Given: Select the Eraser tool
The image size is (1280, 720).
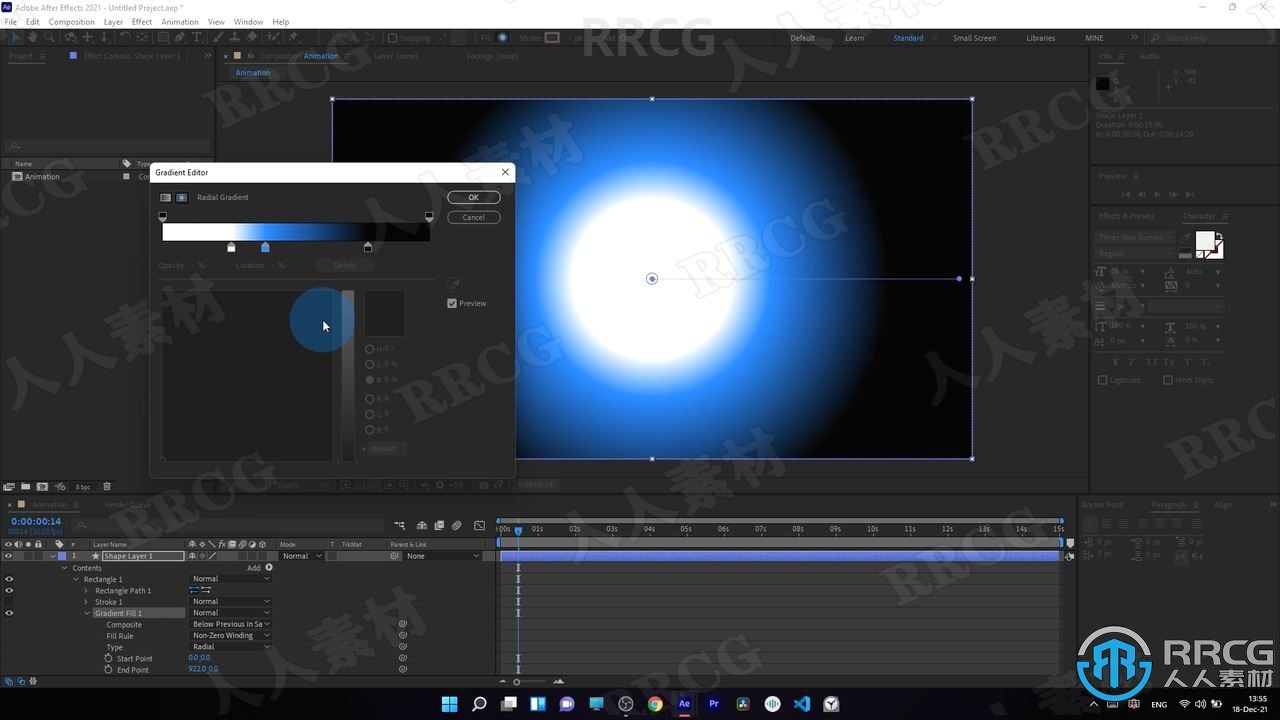Looking at the screenshot, I should 252,38.
